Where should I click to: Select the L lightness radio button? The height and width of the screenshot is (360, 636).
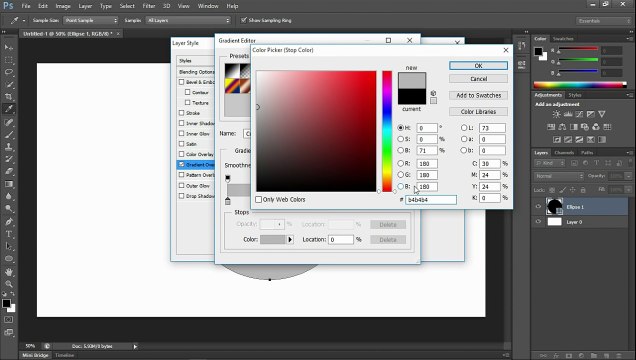464,128
